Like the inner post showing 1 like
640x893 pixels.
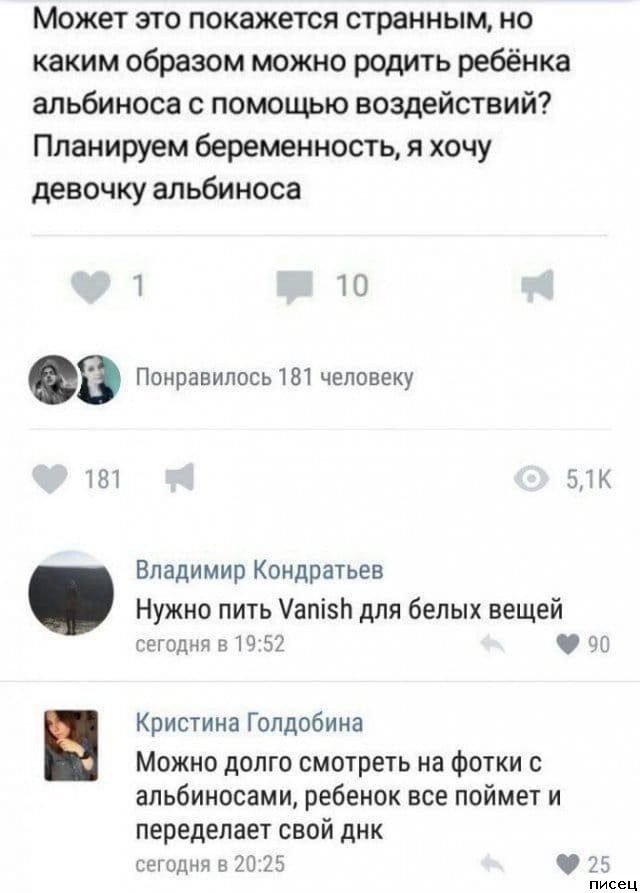coord(91,285)
